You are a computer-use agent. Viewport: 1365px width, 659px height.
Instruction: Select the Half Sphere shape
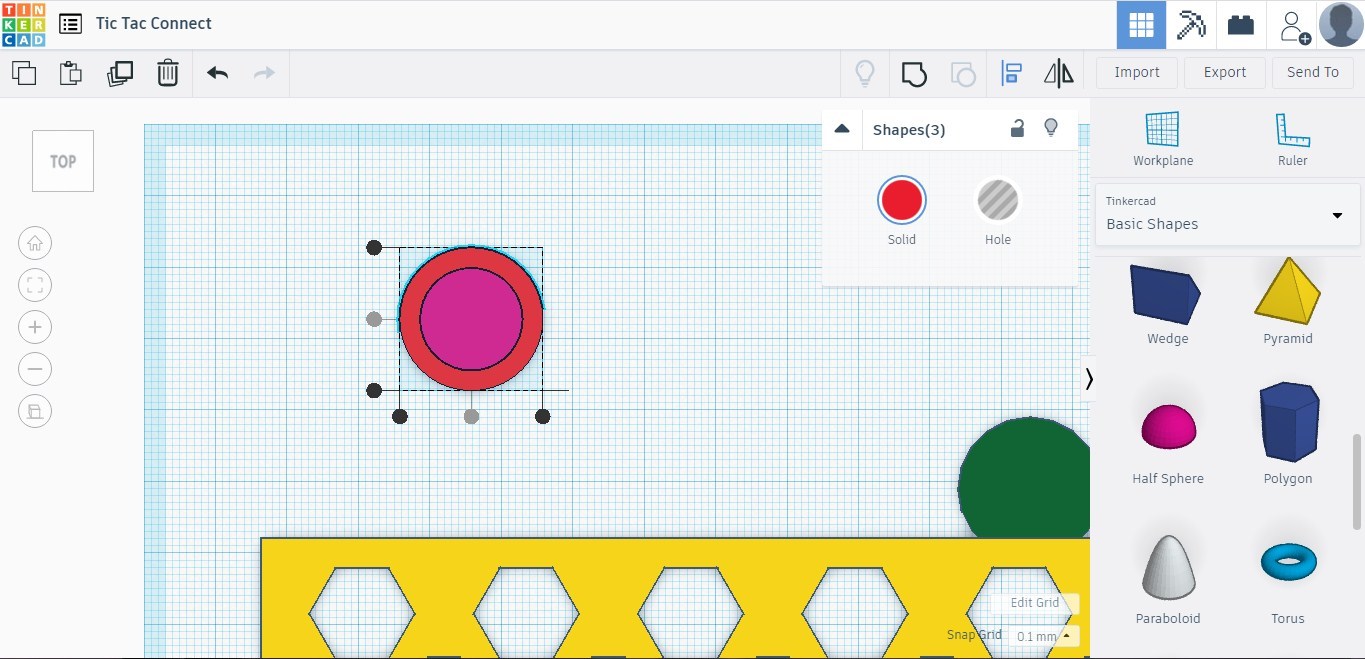(1167, 426)
